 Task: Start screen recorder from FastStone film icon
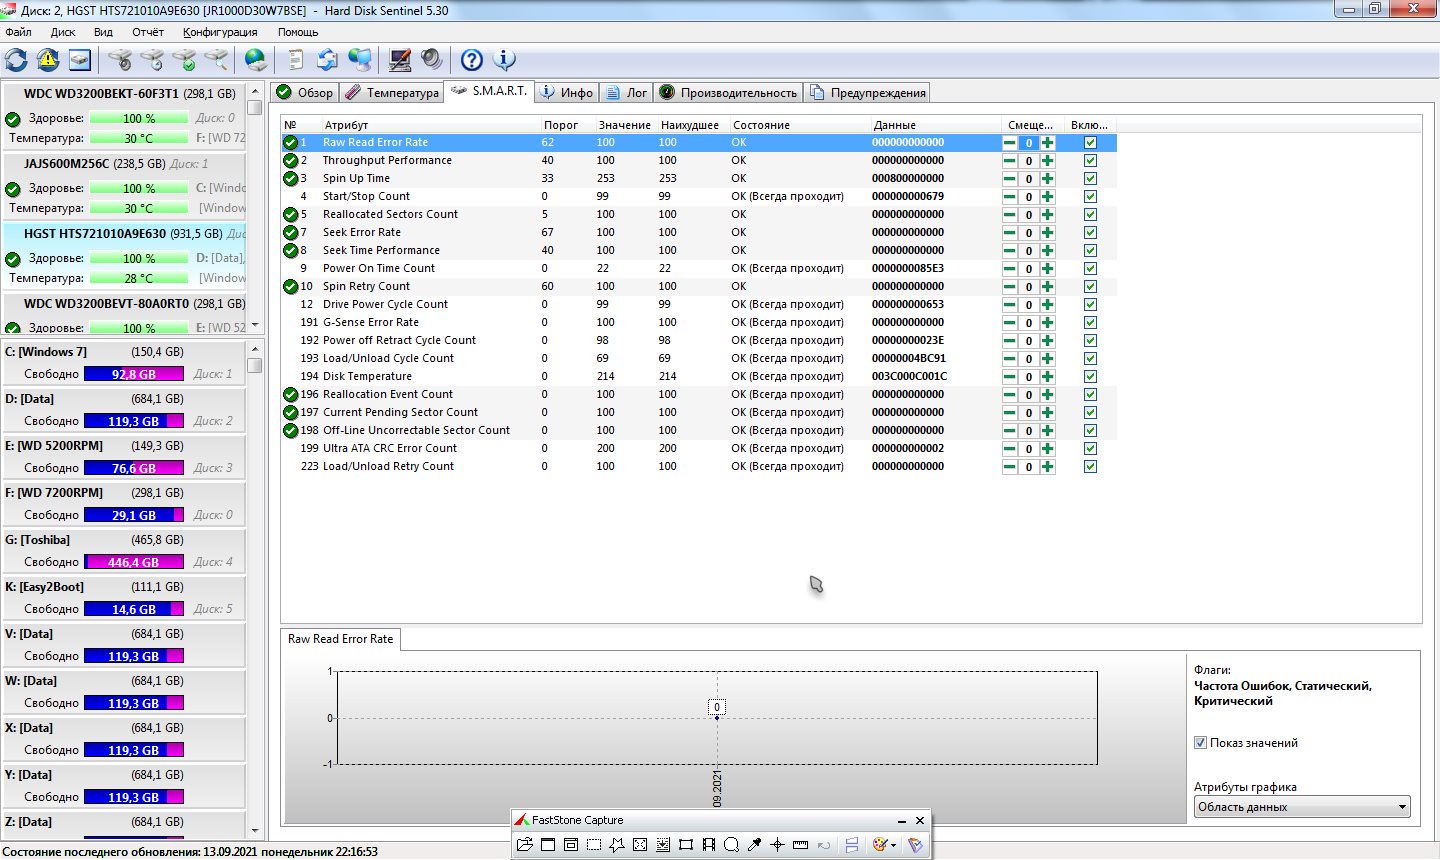709,845
